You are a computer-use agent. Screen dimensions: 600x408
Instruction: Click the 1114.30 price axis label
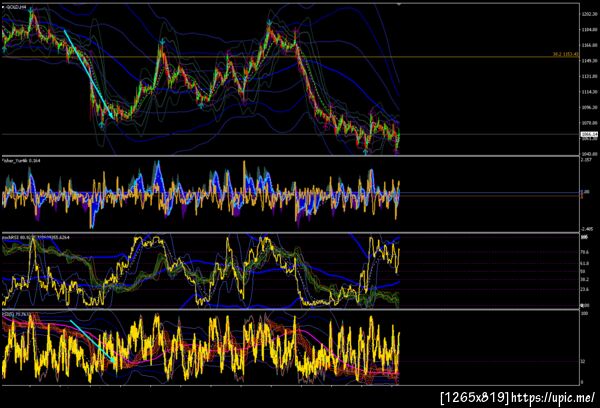coord(589,92)
